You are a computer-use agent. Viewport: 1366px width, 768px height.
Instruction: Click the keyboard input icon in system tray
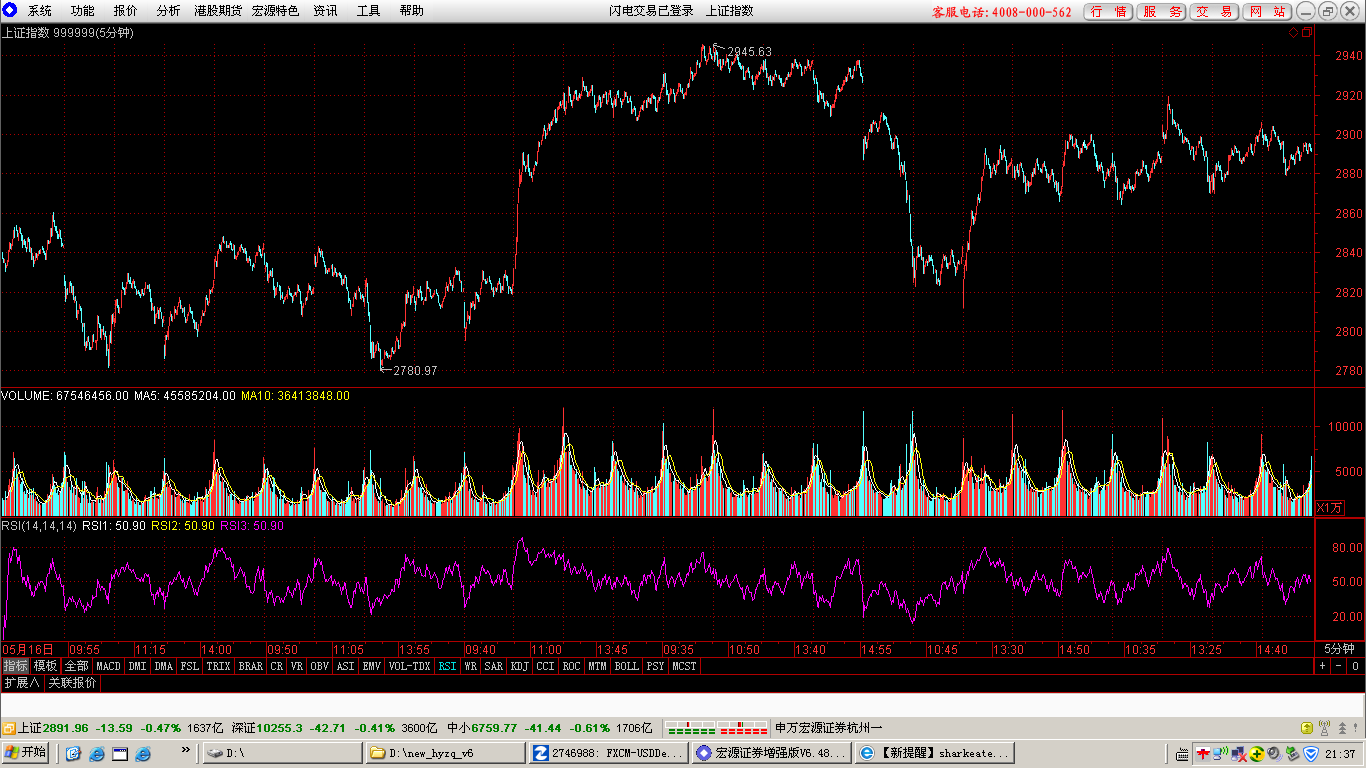pyautogui.click(x=1182, y=753)
